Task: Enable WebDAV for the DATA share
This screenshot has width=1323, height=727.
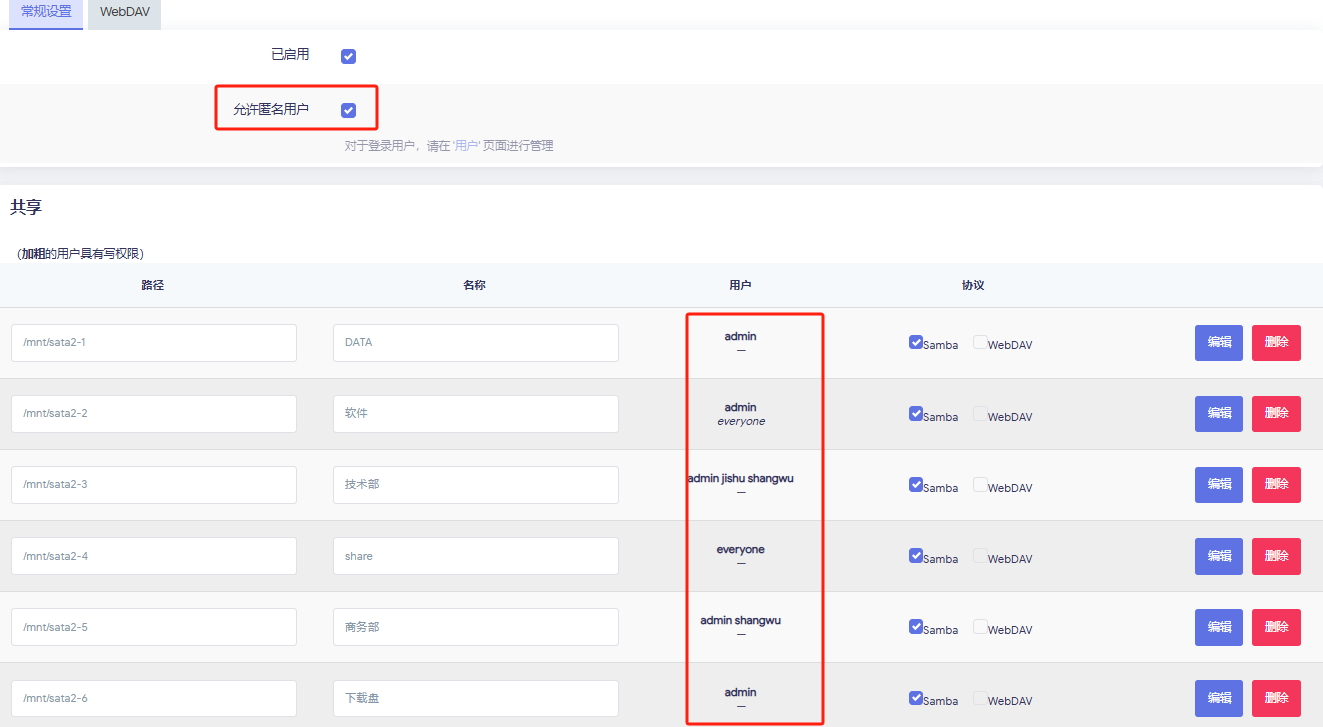Action: [980, 342]
